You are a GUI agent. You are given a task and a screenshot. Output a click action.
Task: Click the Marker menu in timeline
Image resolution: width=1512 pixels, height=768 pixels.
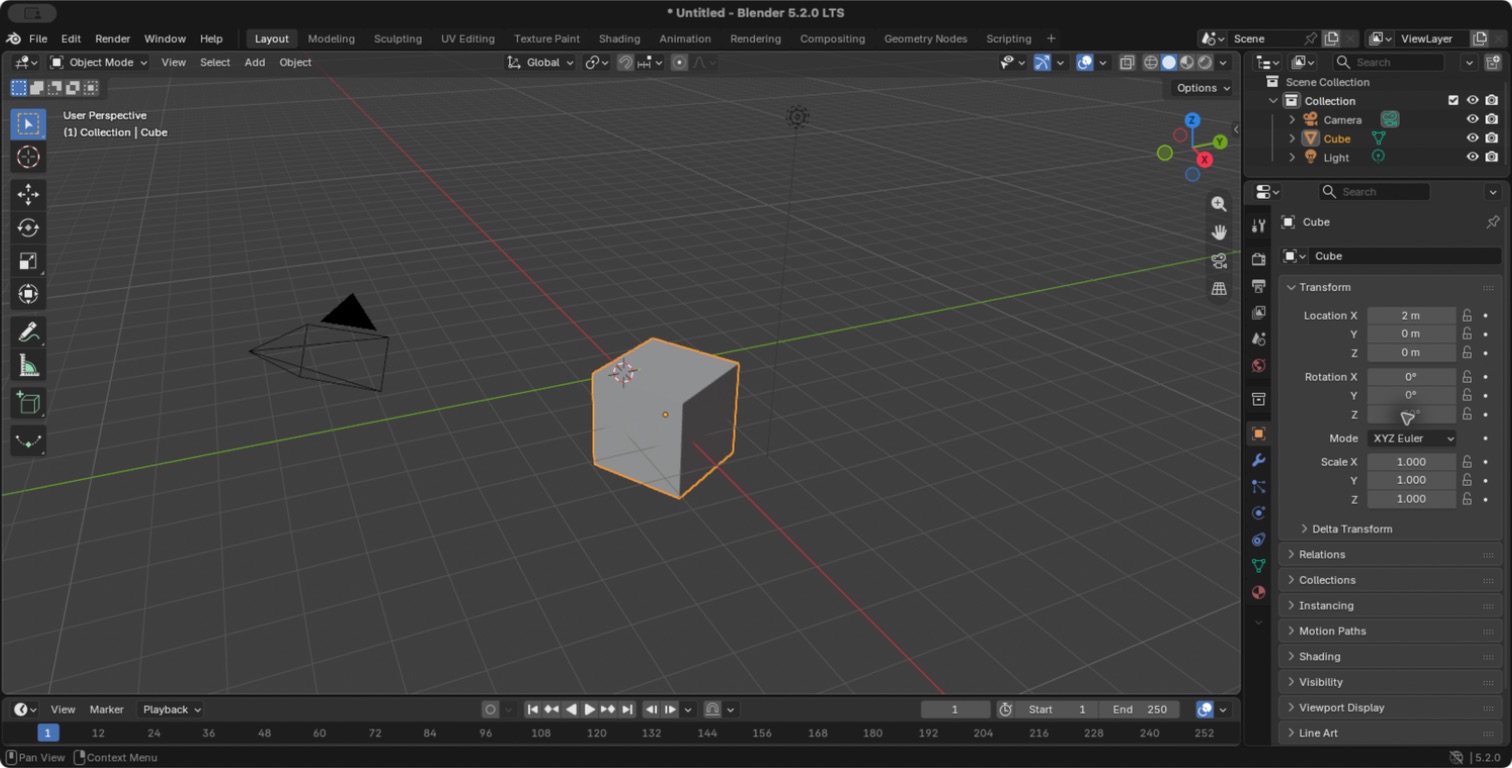[x=107, y=709]
